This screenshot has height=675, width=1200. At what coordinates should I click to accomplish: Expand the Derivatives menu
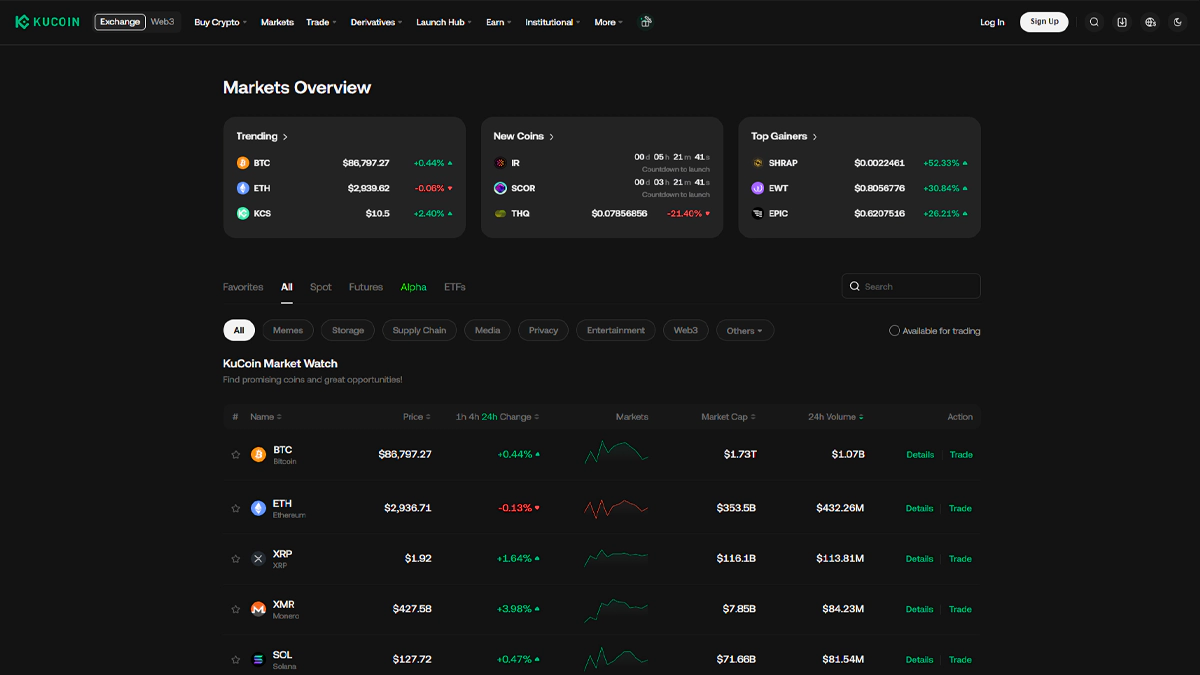point(376,22)
